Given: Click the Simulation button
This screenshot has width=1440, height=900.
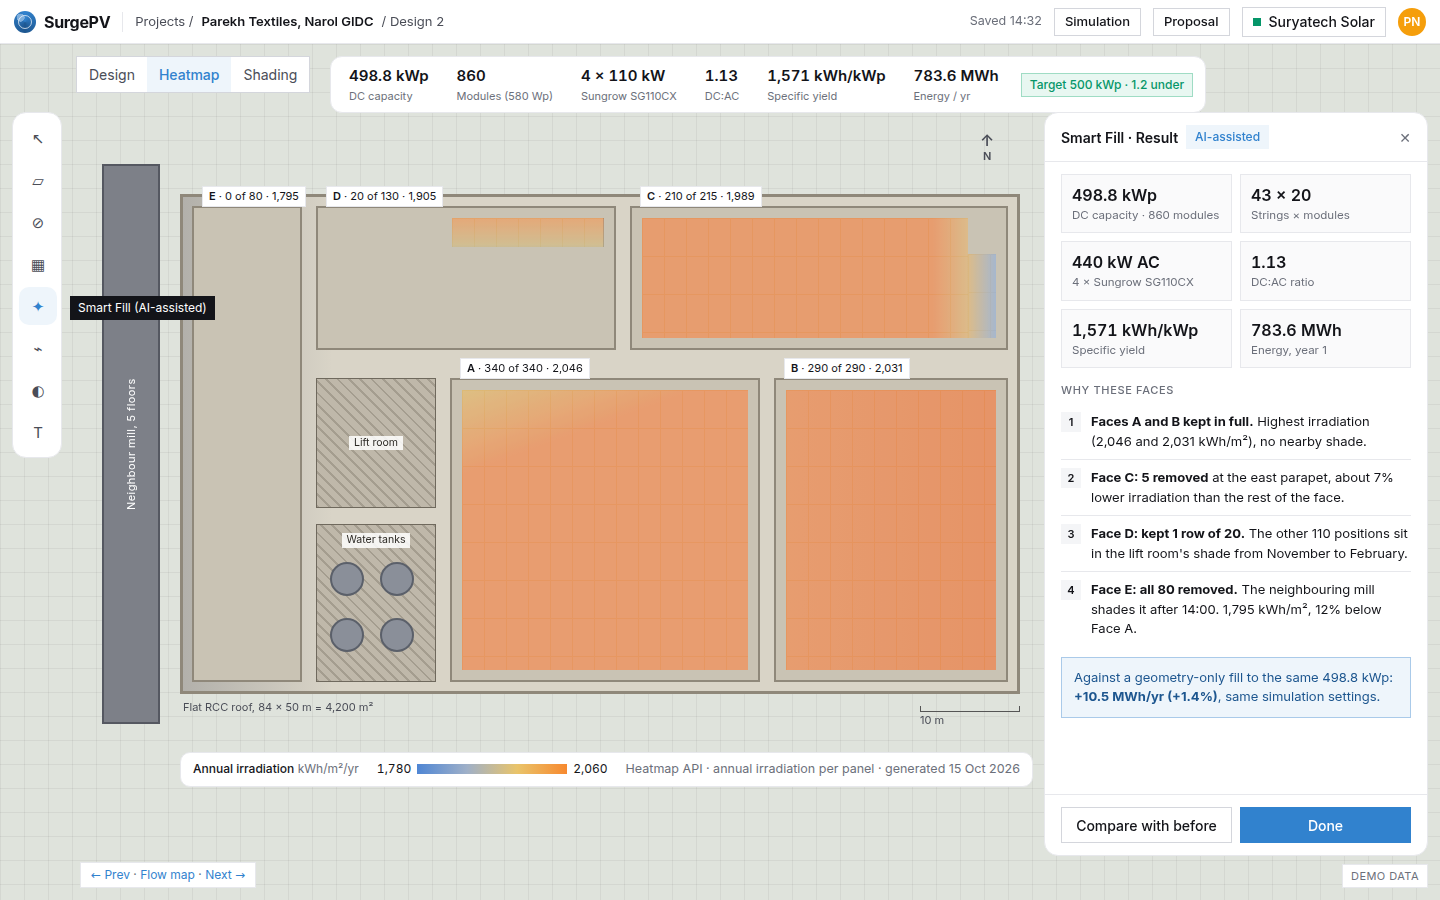Looking at the screenshot, I should coord(1097,22).
